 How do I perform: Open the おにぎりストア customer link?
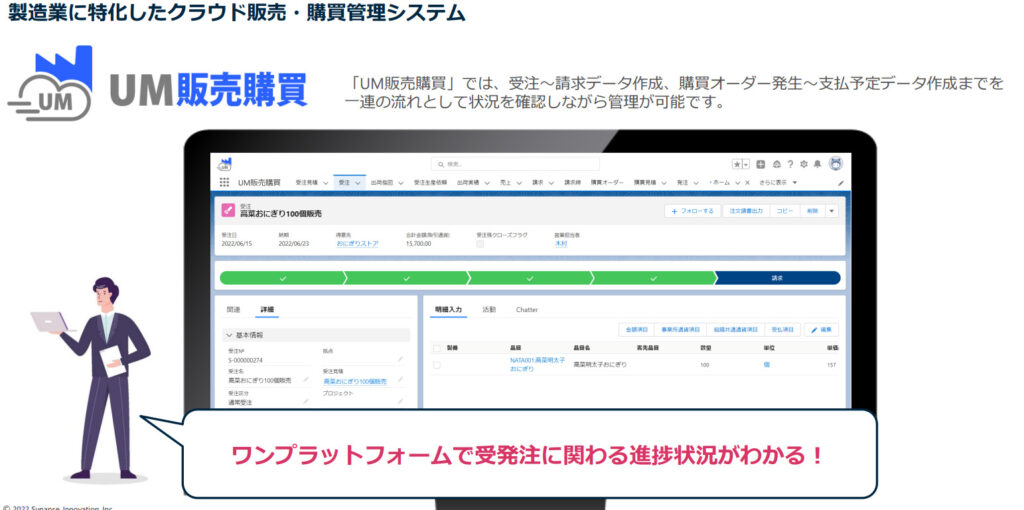357,244
